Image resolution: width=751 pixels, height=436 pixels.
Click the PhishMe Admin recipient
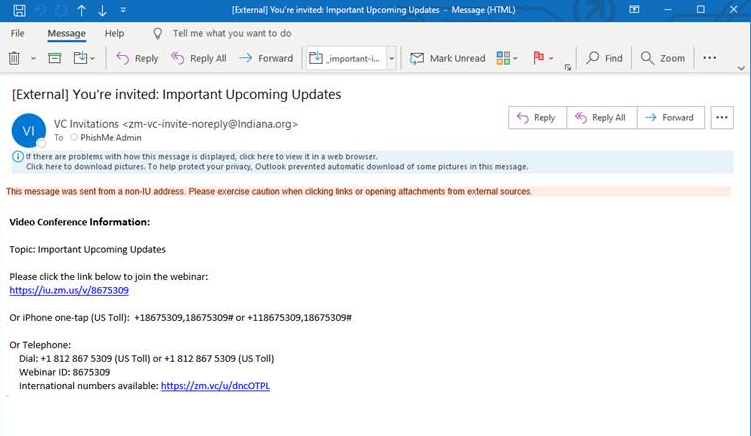point(111,138)
